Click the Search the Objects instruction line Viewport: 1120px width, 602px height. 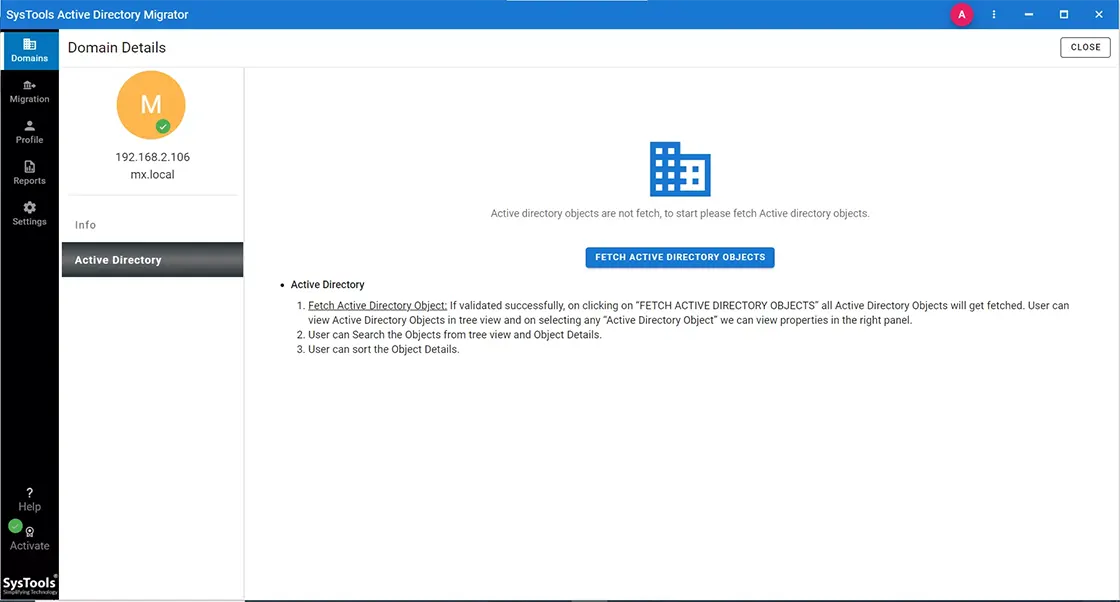[x=454, y=335]
